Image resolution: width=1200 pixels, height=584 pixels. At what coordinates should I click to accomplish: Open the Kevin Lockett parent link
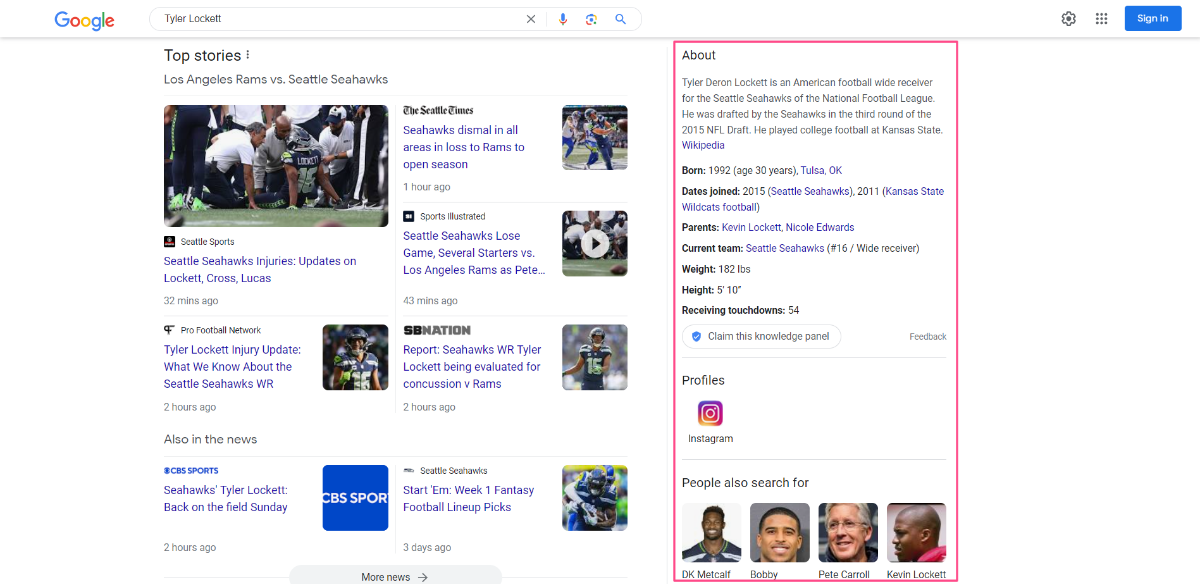(x=751, y=227)
